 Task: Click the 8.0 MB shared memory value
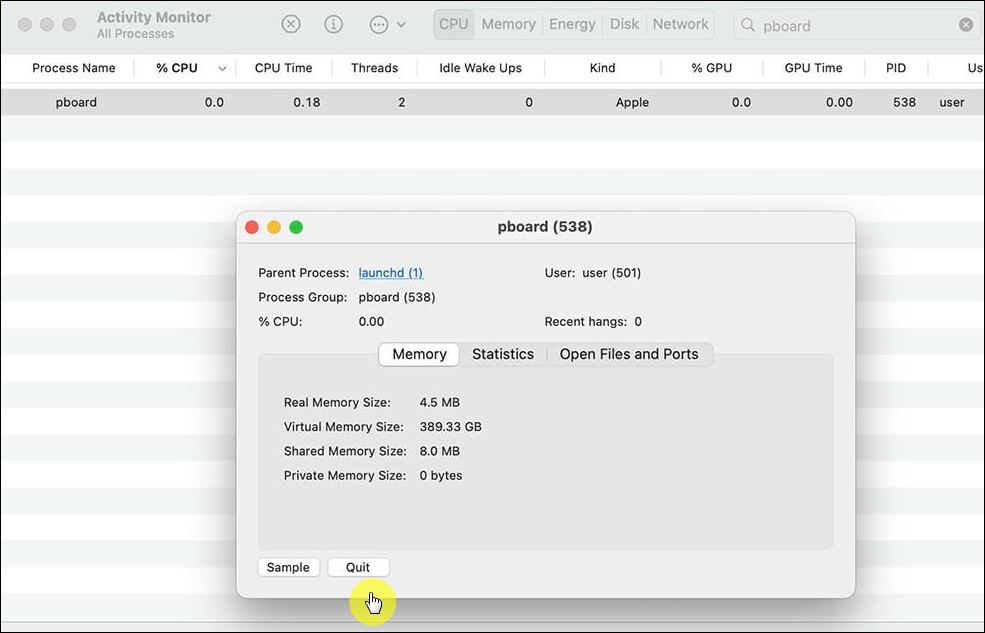coord(440,452)
